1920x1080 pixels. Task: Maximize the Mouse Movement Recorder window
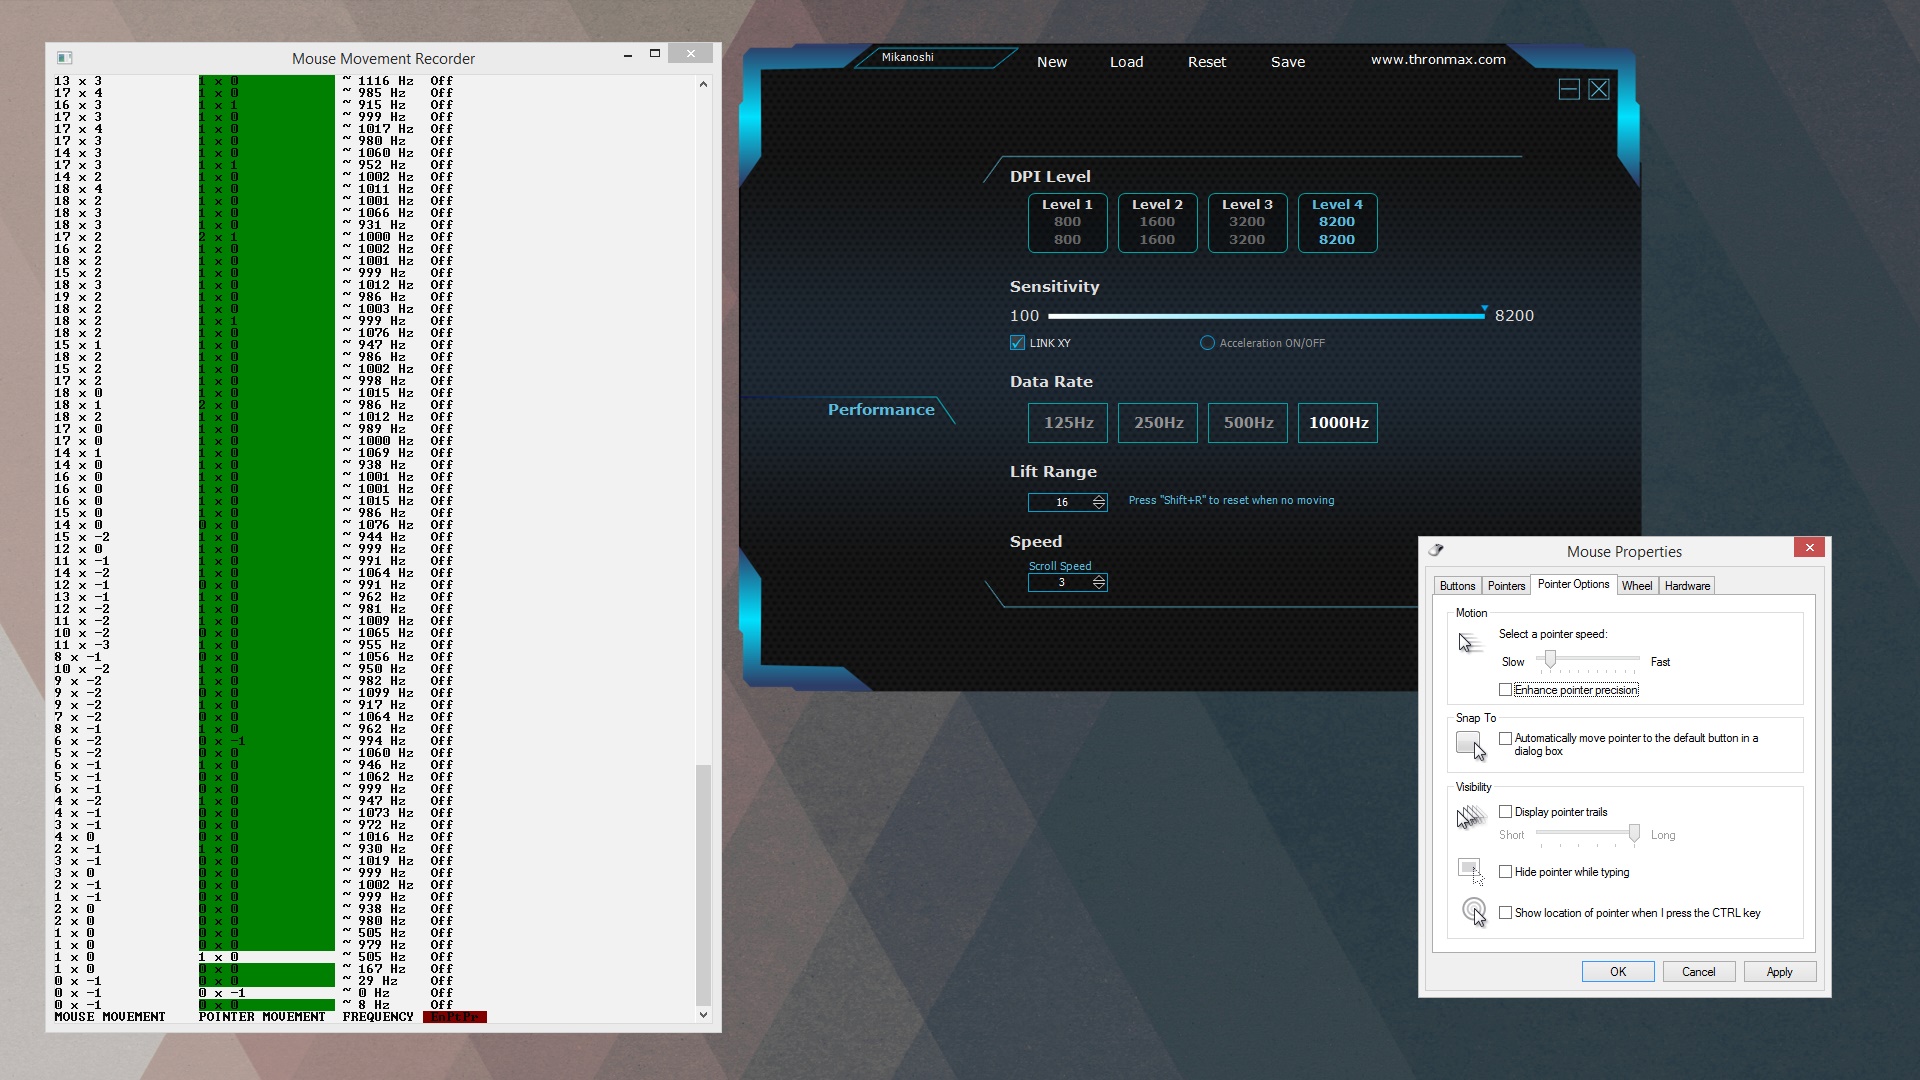pos(655,54)
